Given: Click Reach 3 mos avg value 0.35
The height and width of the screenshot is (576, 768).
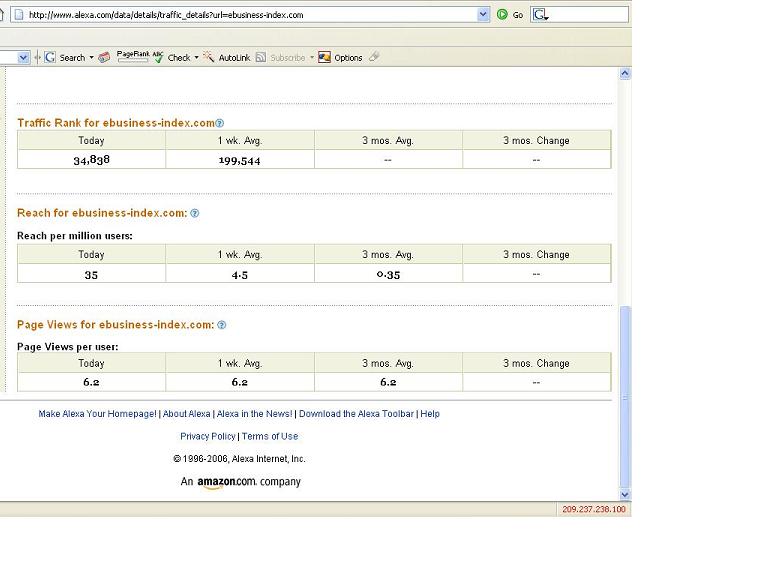Looking at the screenshot, I should pos(388,275).
